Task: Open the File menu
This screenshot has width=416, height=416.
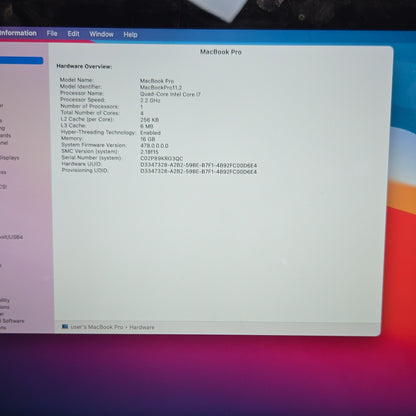Action: pyautogui.click(x=52, y=33)
